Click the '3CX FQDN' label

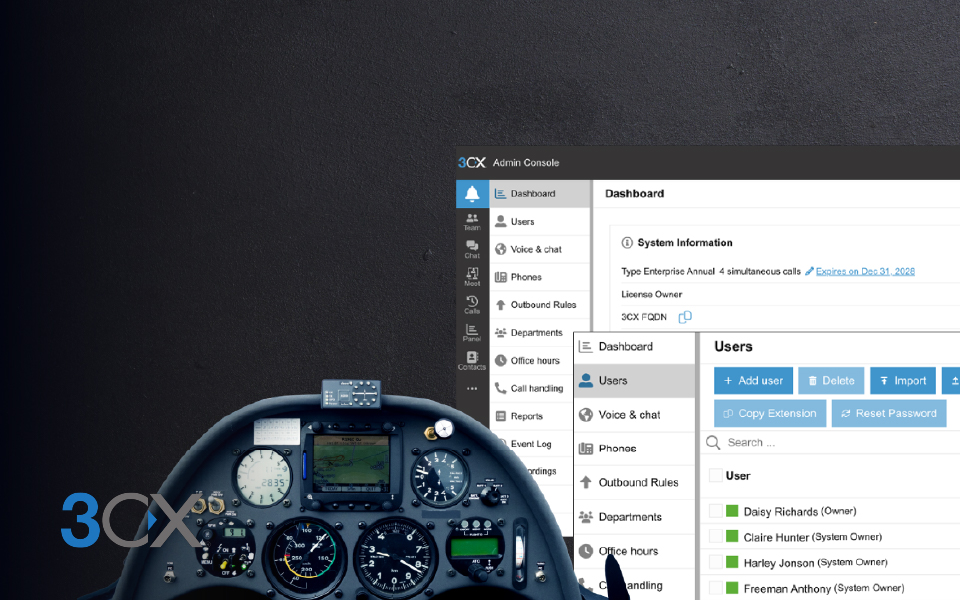click(x=644, y=317)
